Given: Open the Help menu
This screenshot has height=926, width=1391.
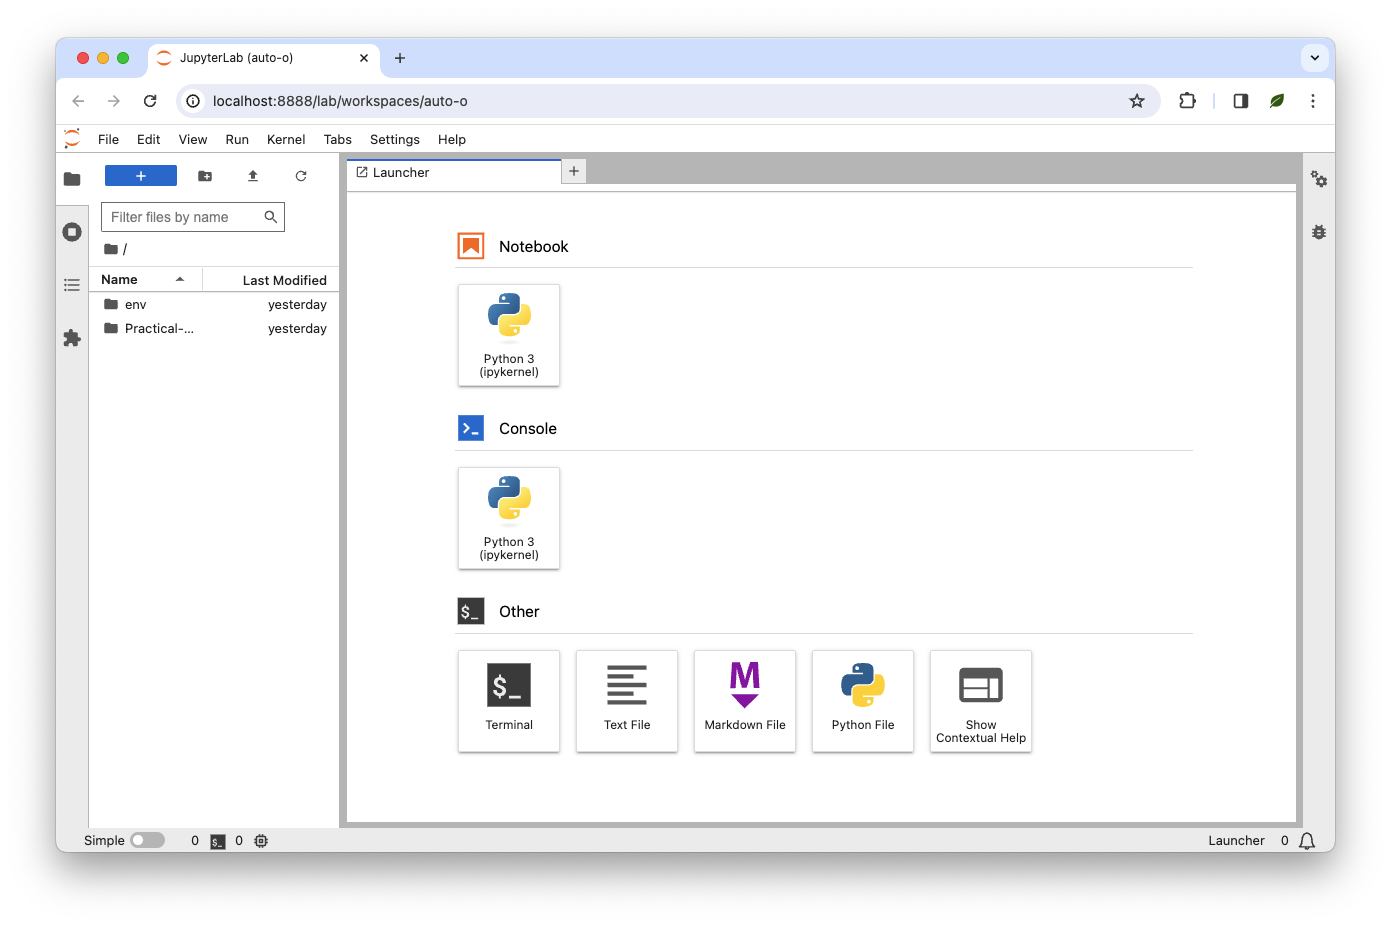Looking at the screenshot, I should [x=452, y=140].
